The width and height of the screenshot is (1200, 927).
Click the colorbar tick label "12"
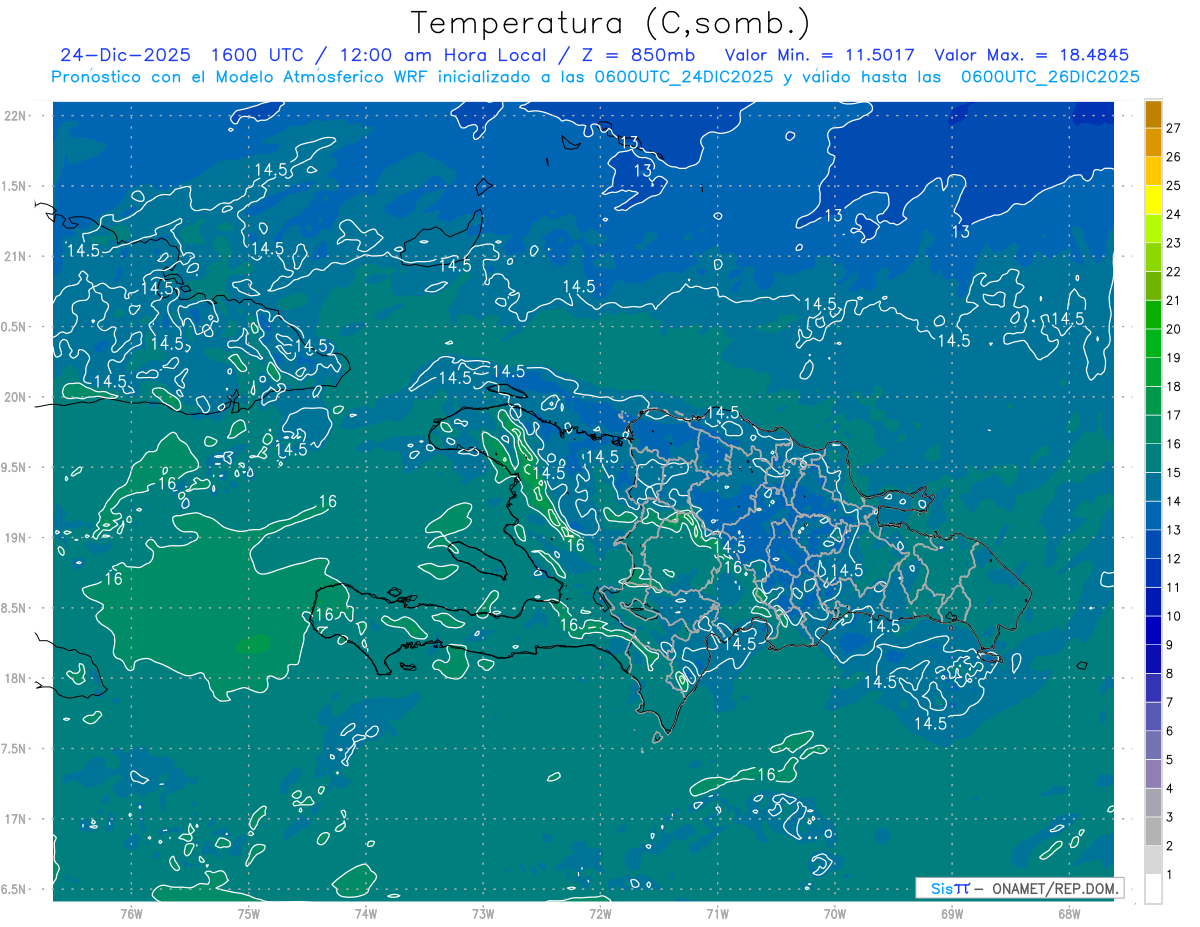point(1174,558)
